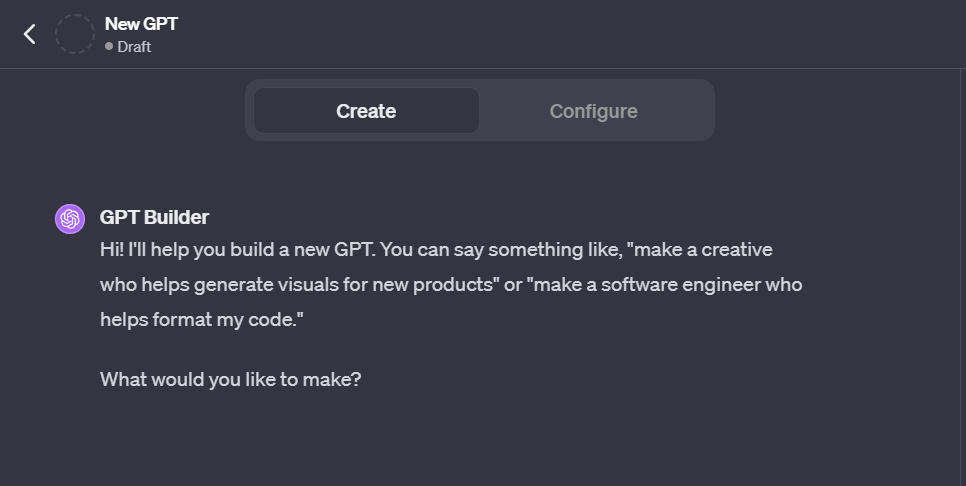Click the empty header area right of the title
The height and width of the screenshot is (486, 966).
point(554,34)
